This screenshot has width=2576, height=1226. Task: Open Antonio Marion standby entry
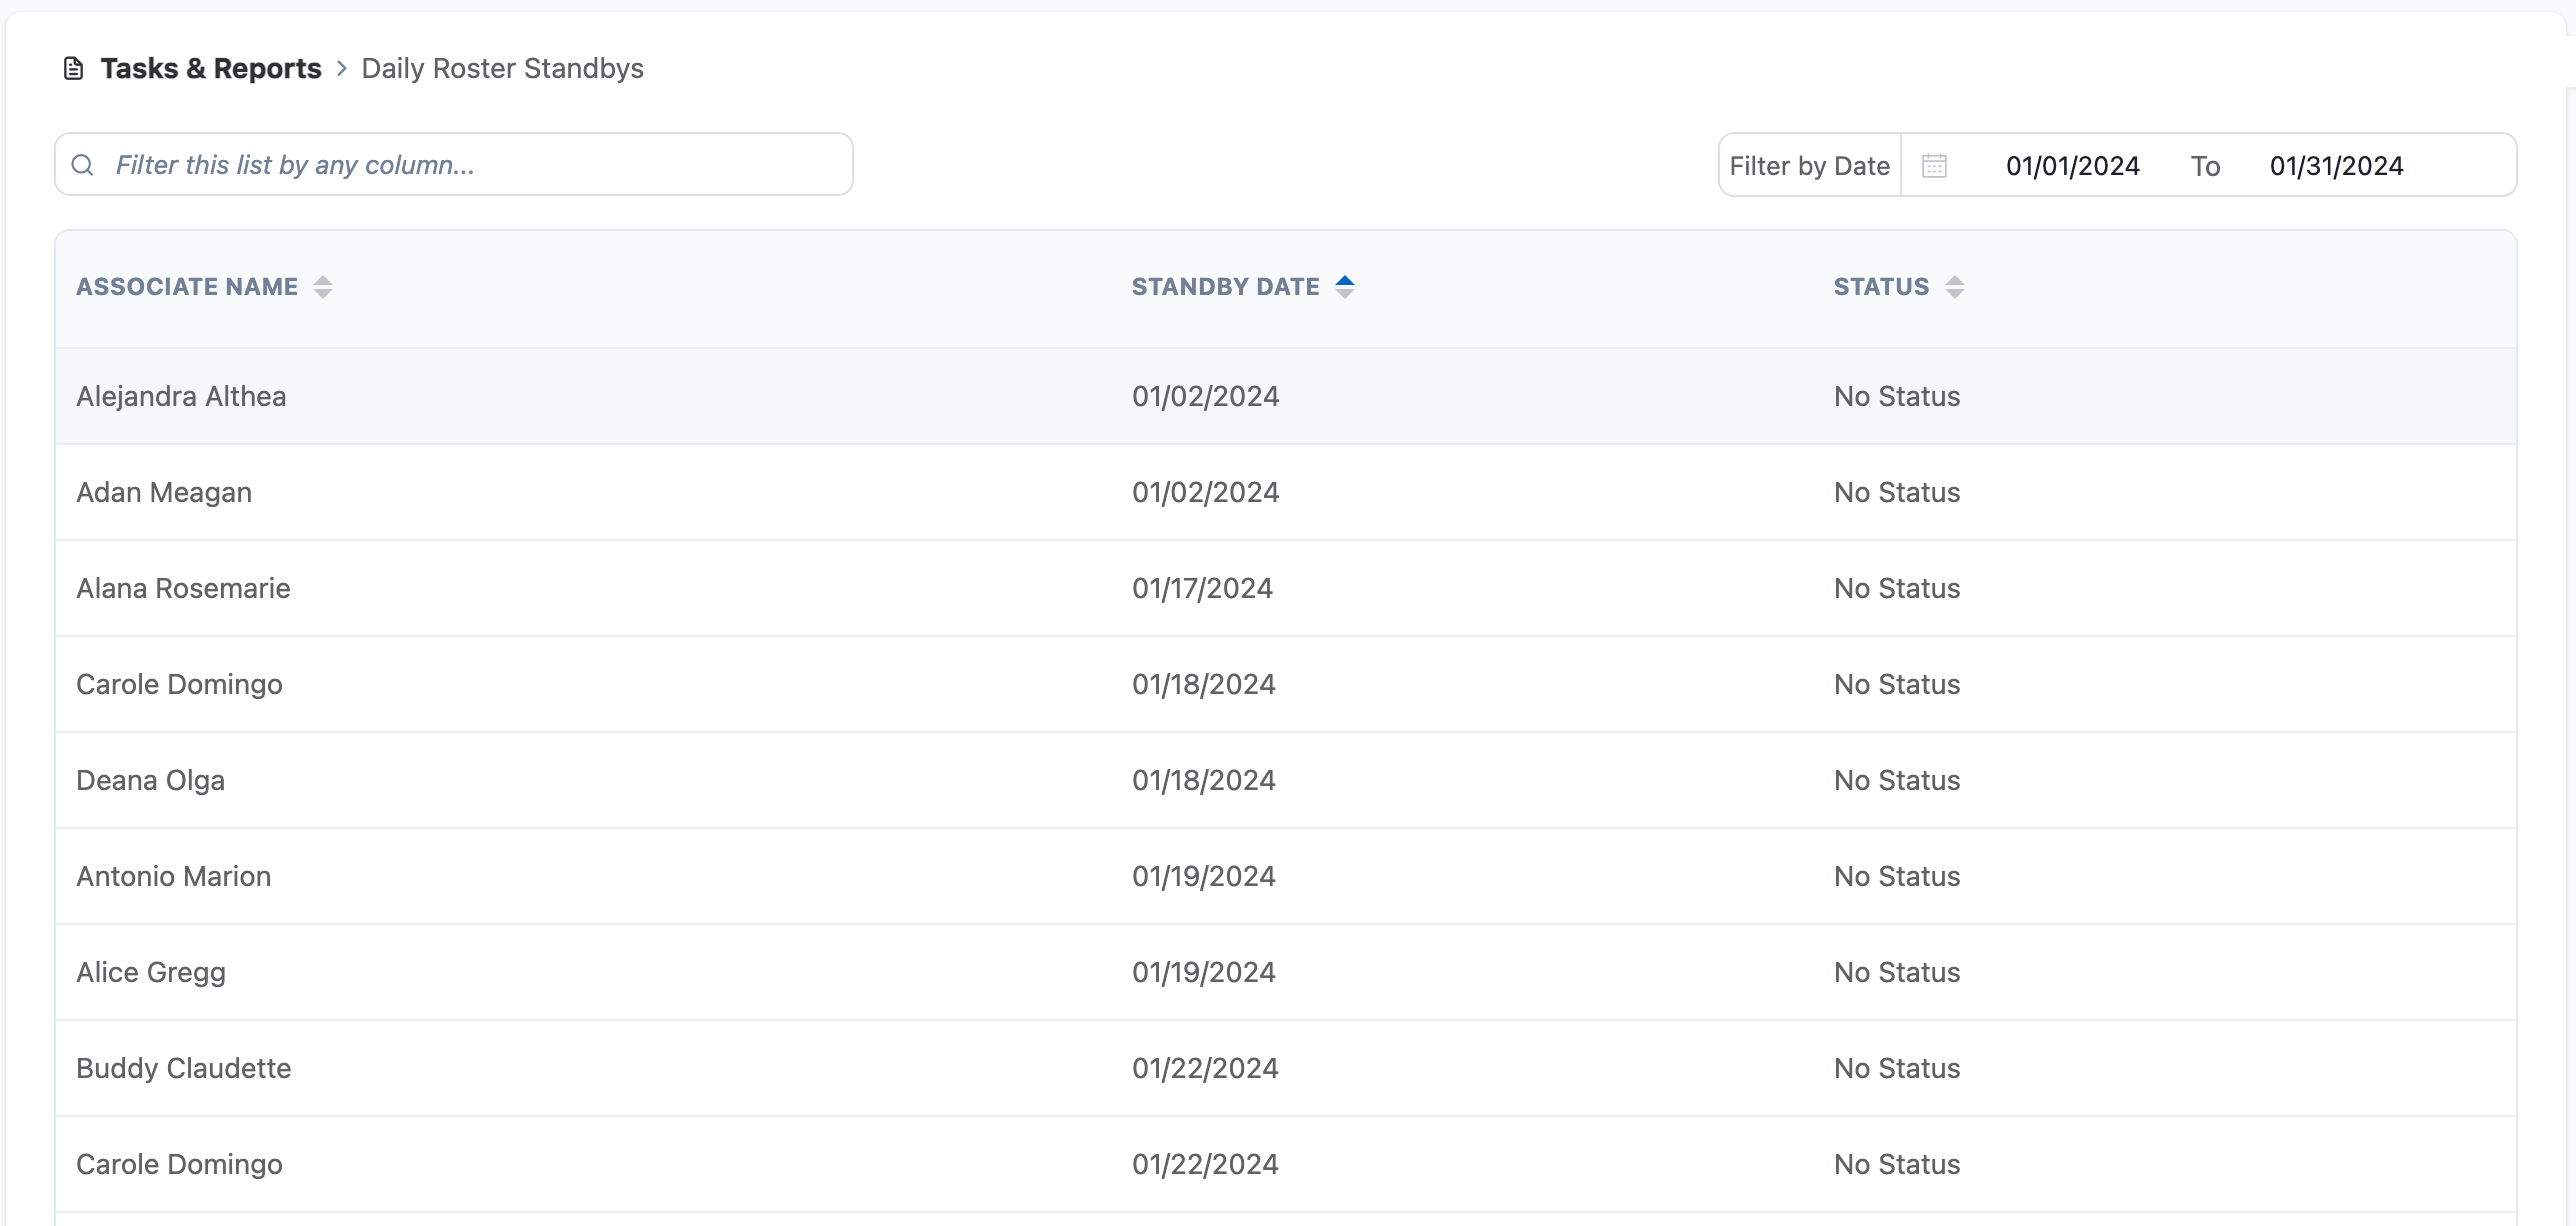[173, 877]
